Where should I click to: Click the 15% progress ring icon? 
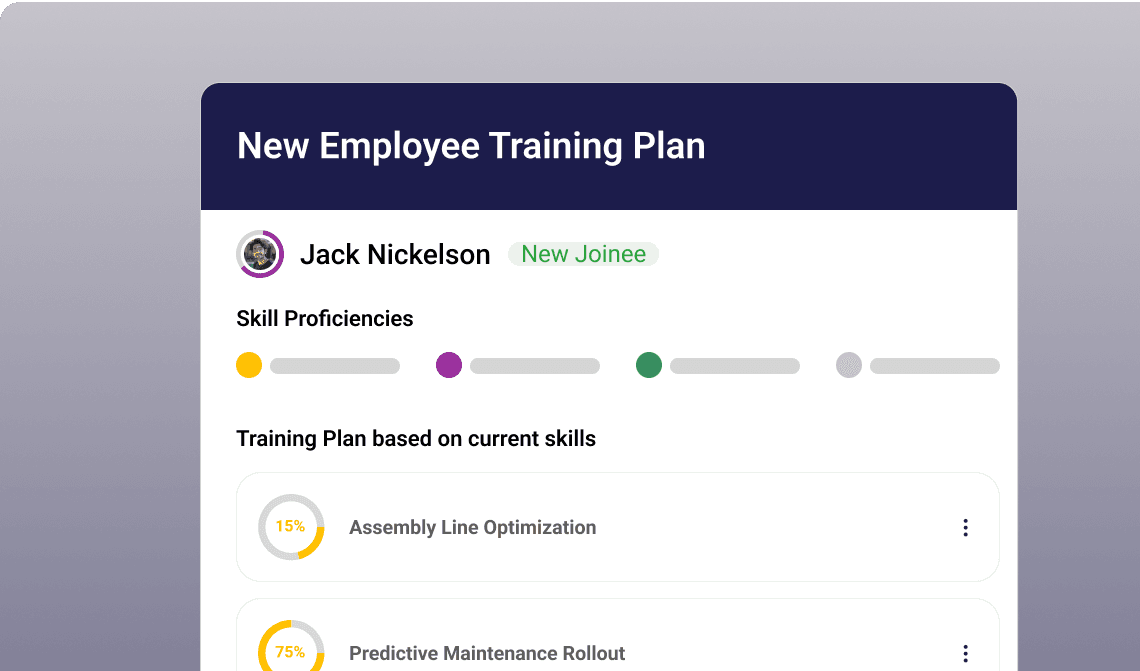[291, 527]
